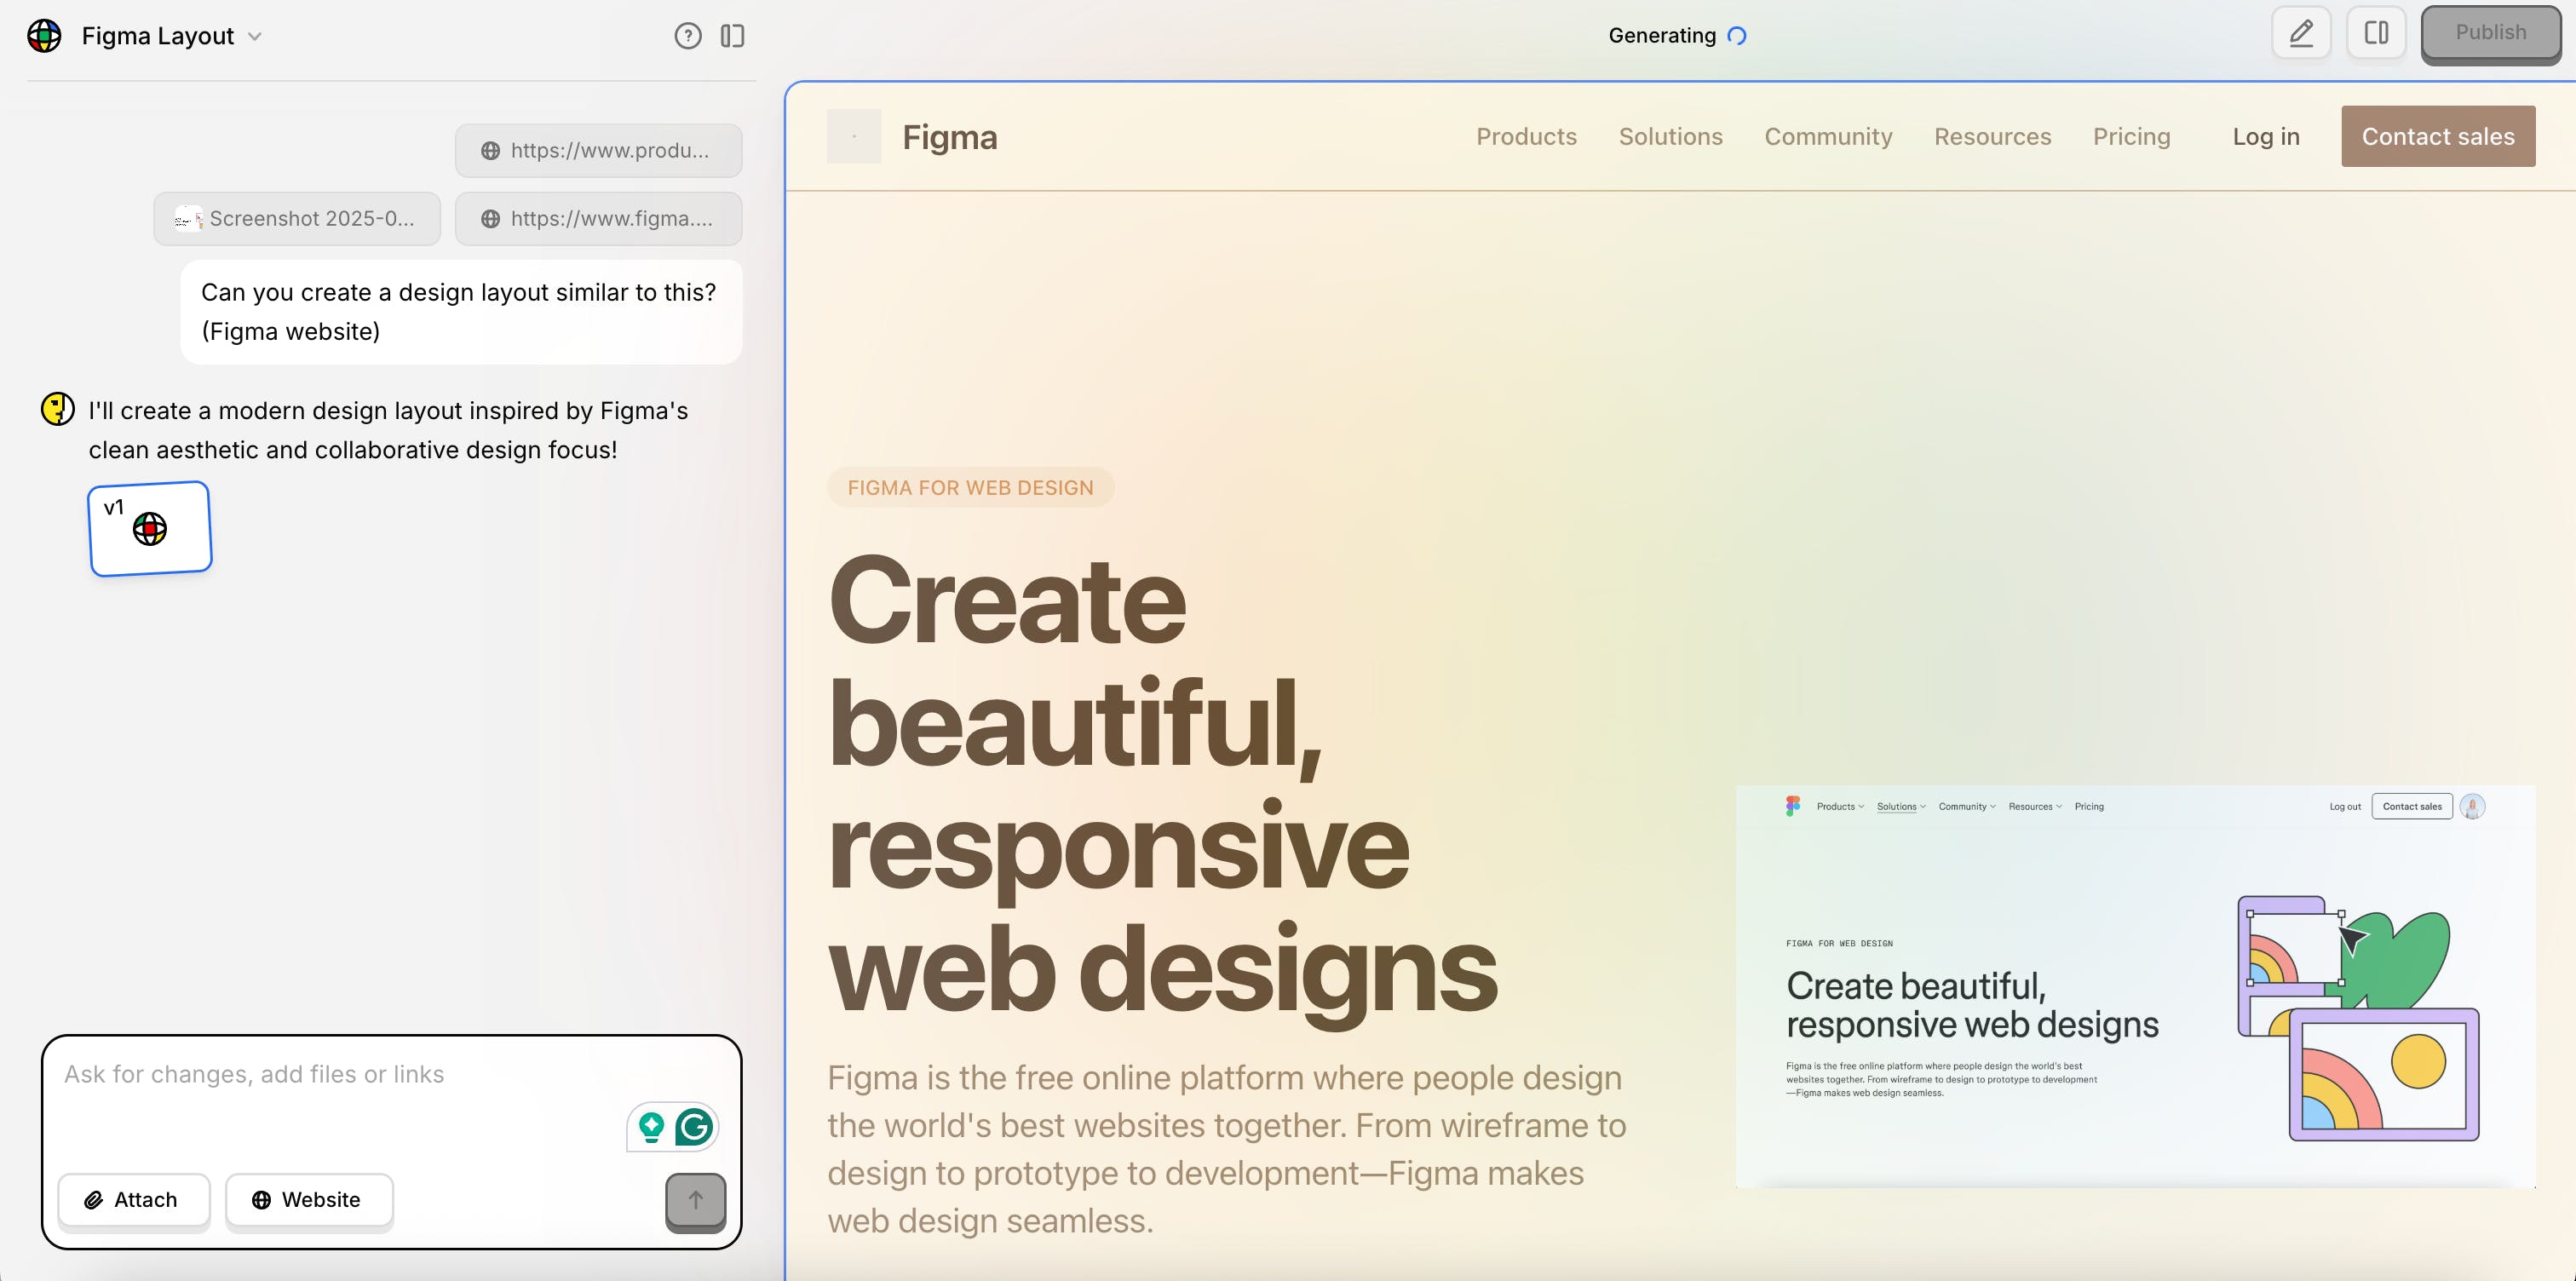This screenshot has width=2576, height=1281.
Task: Click Community in preview navigation
Action: [1828, 136]
